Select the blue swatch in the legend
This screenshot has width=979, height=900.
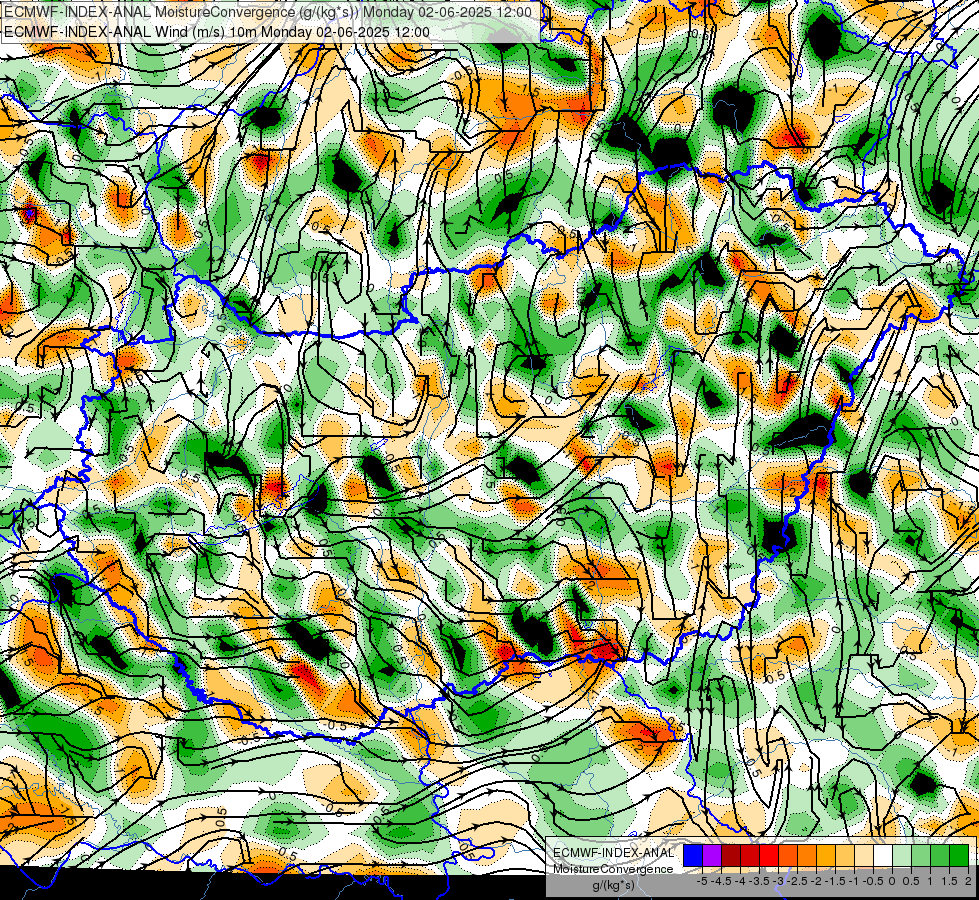pos(693,855)
